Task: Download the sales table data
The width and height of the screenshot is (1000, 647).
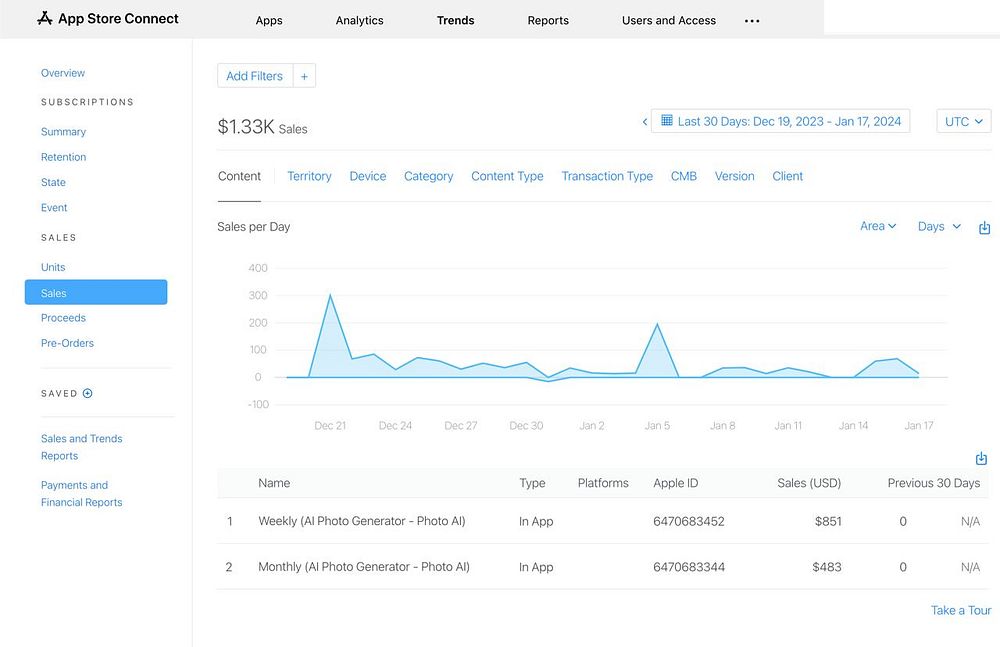Action: point(981,459)
